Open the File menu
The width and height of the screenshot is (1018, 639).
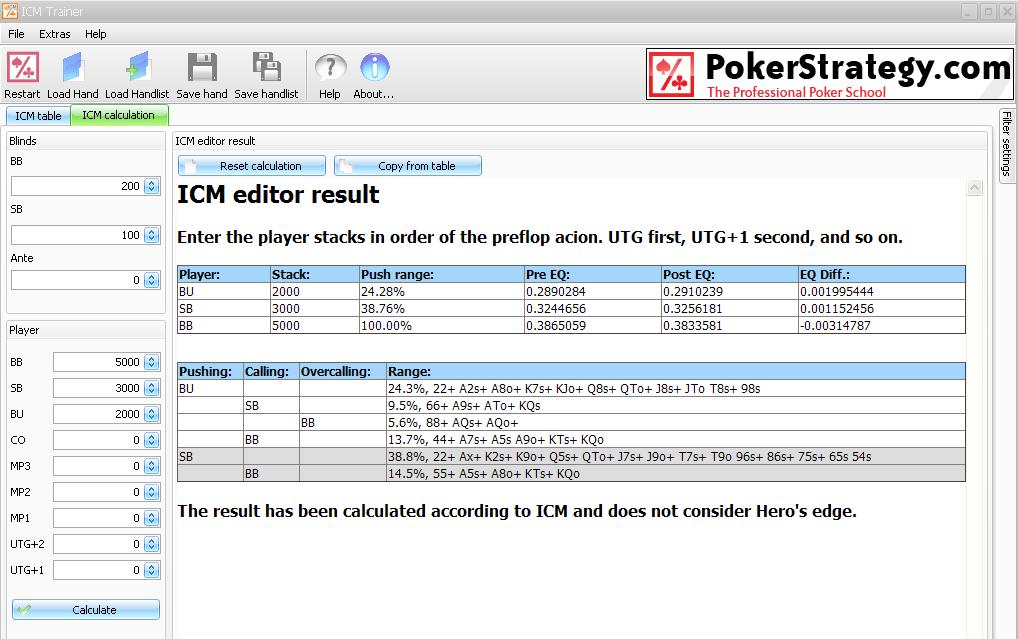point(16,34)
